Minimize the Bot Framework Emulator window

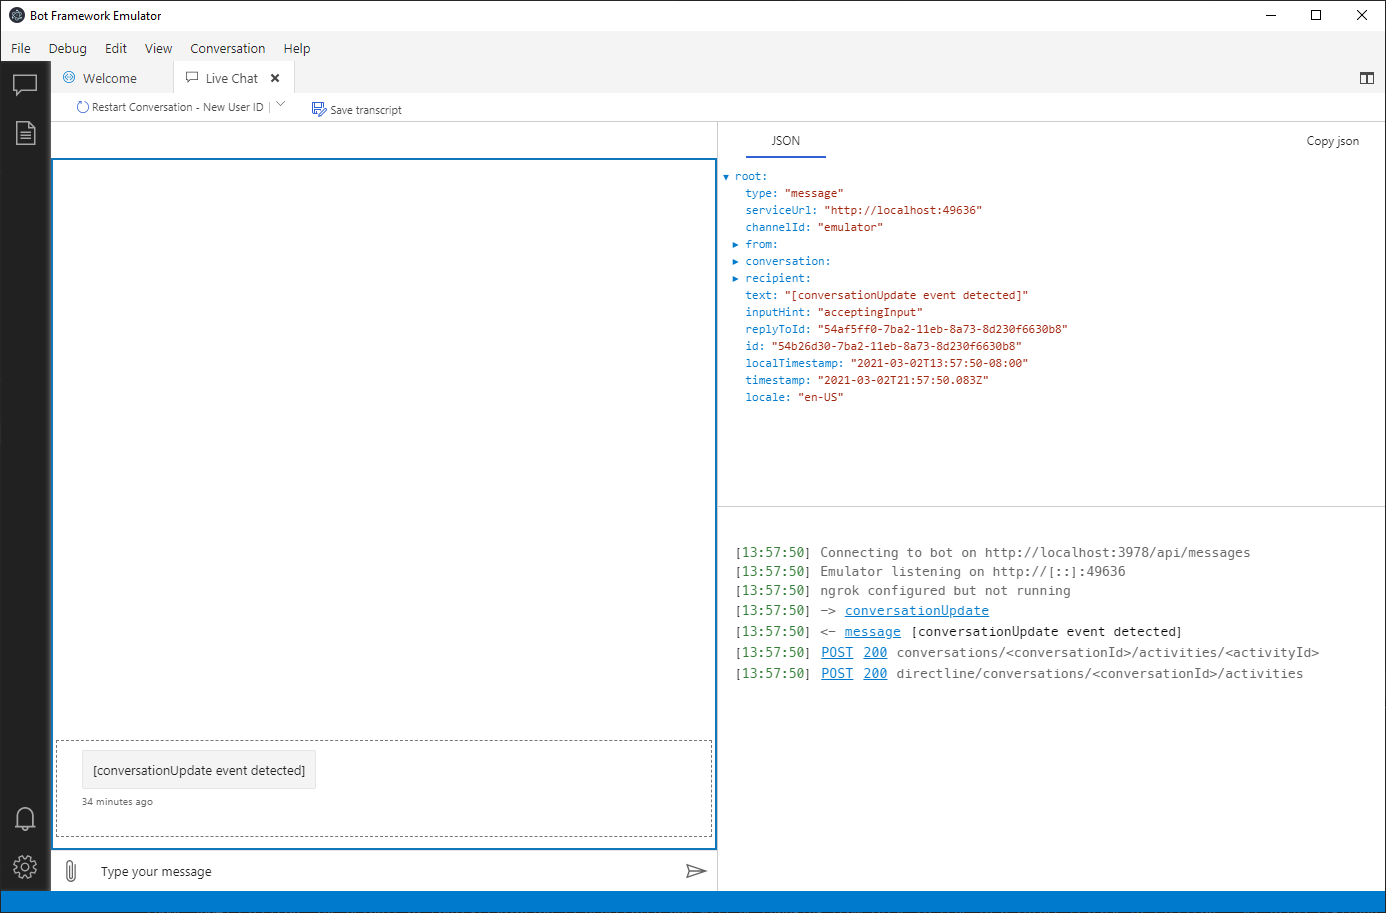[x=1271, y=15]
